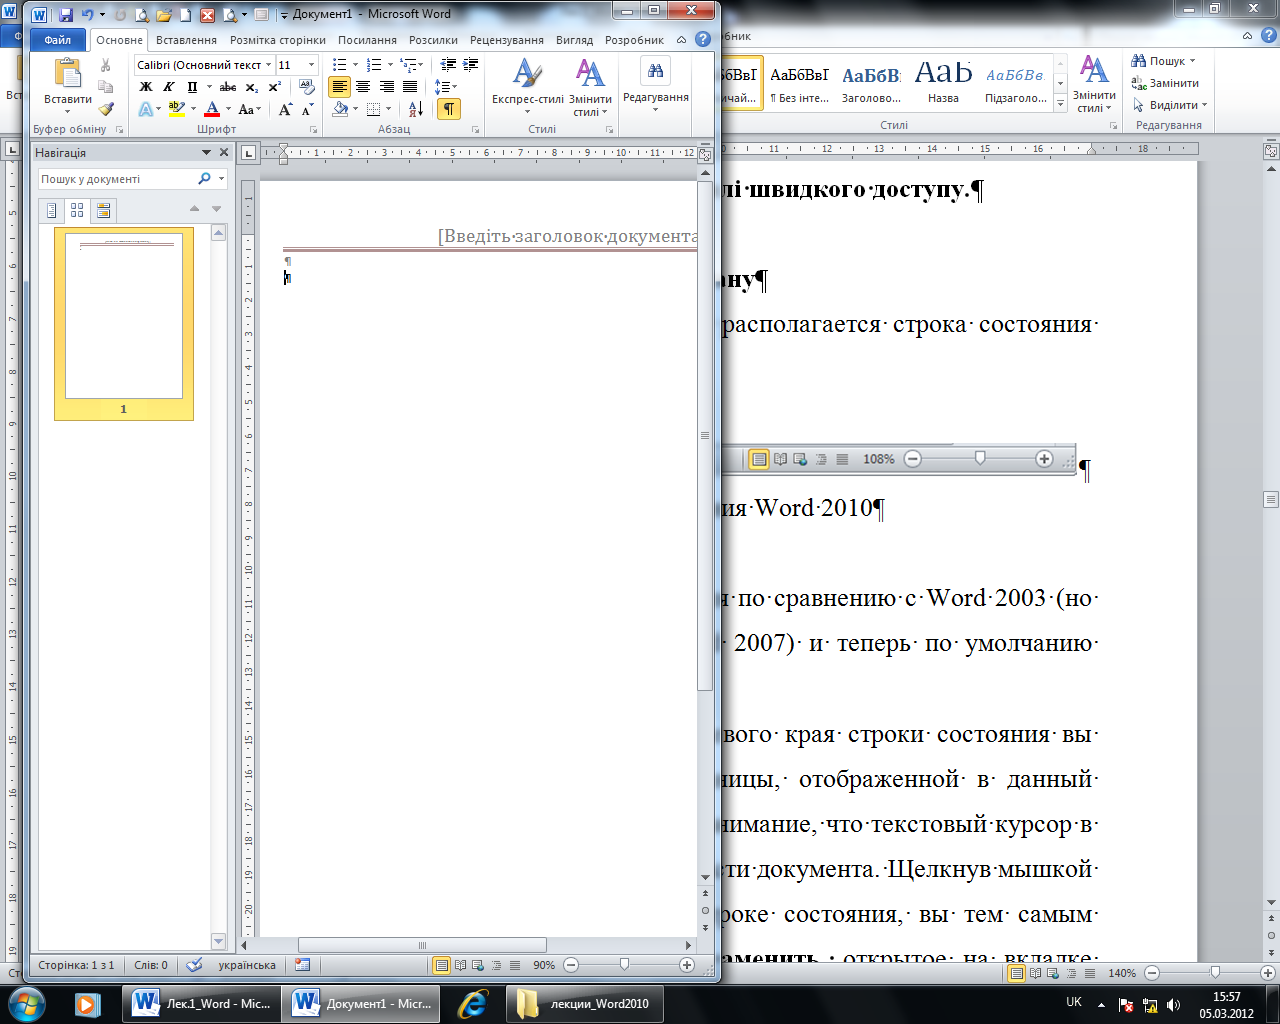Image resolution: width=1280 pixels, height=1024 pixels.
Task: Open Word help with the question mark
Action: click(703, 40)
